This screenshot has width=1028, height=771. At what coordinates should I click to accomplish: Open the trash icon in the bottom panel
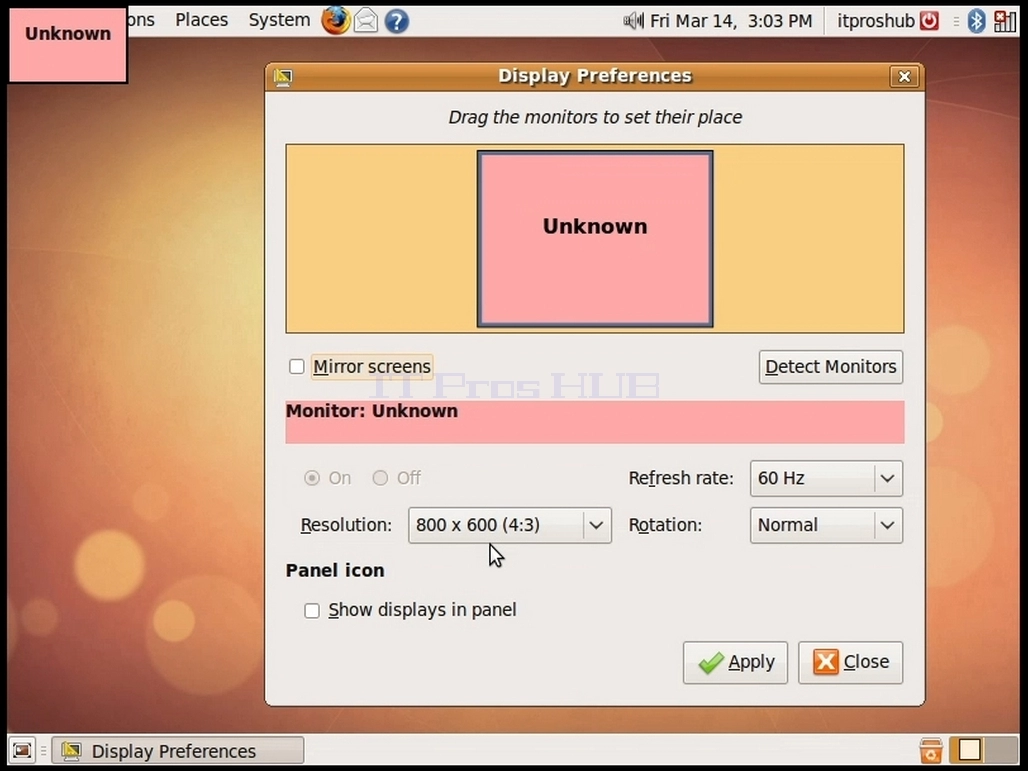coord(930,750)
